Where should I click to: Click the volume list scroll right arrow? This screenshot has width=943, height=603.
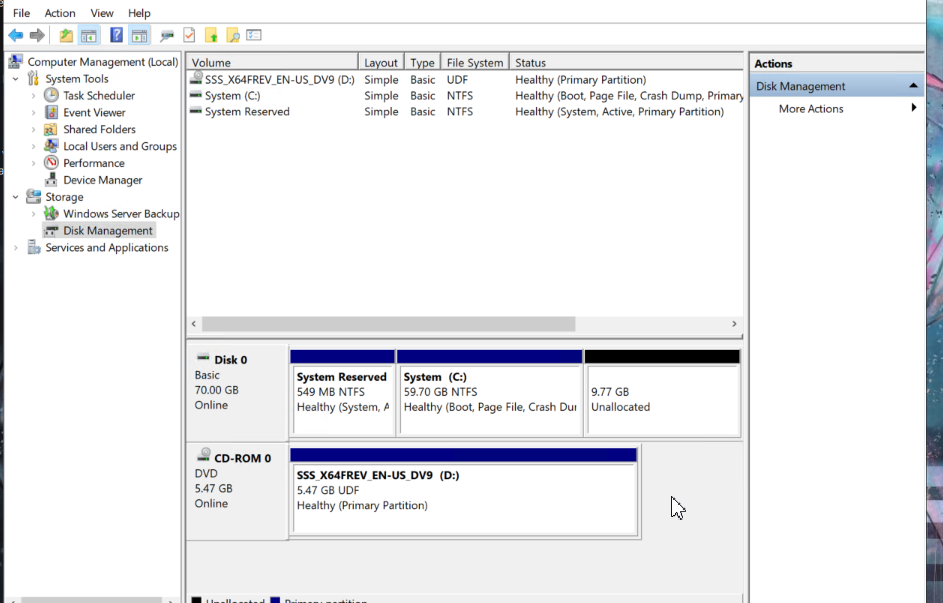[734, 323]
